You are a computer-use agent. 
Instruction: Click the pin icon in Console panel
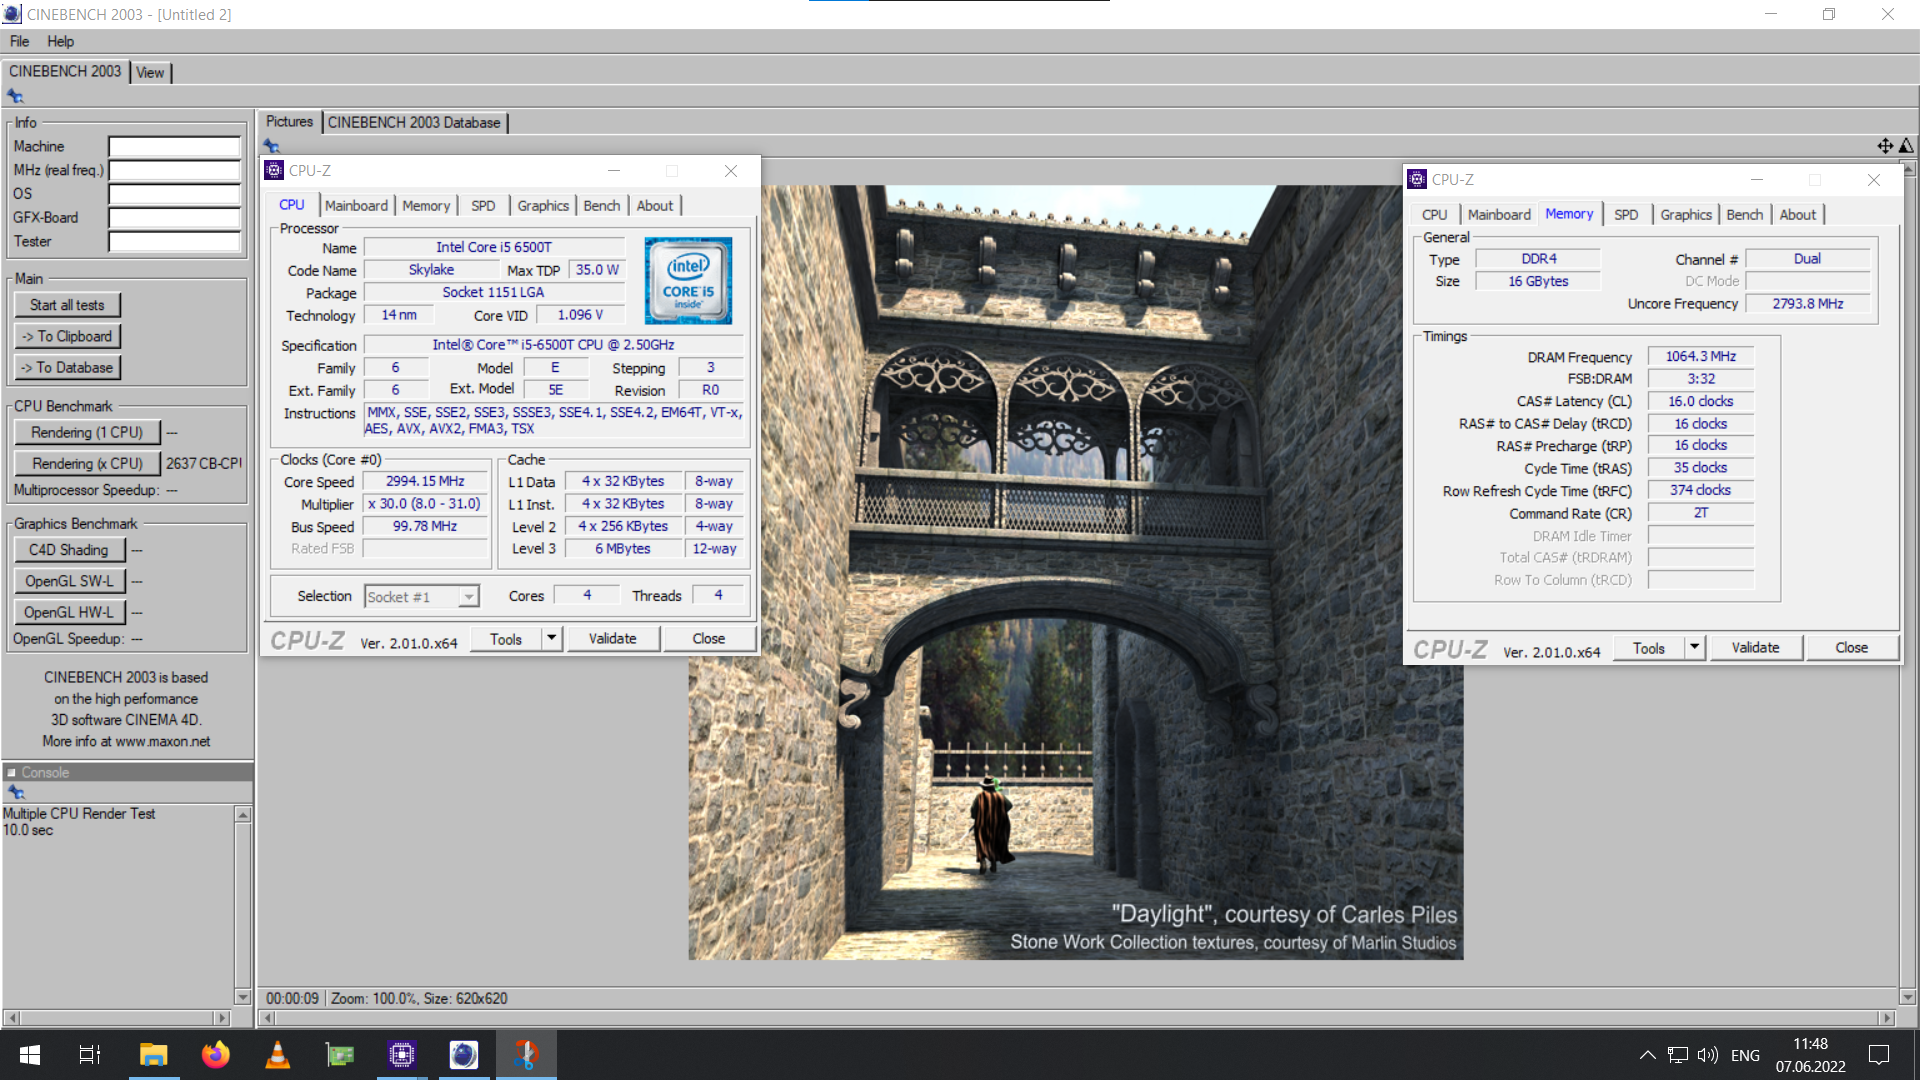pyautogui.click(x=15, y=792)
